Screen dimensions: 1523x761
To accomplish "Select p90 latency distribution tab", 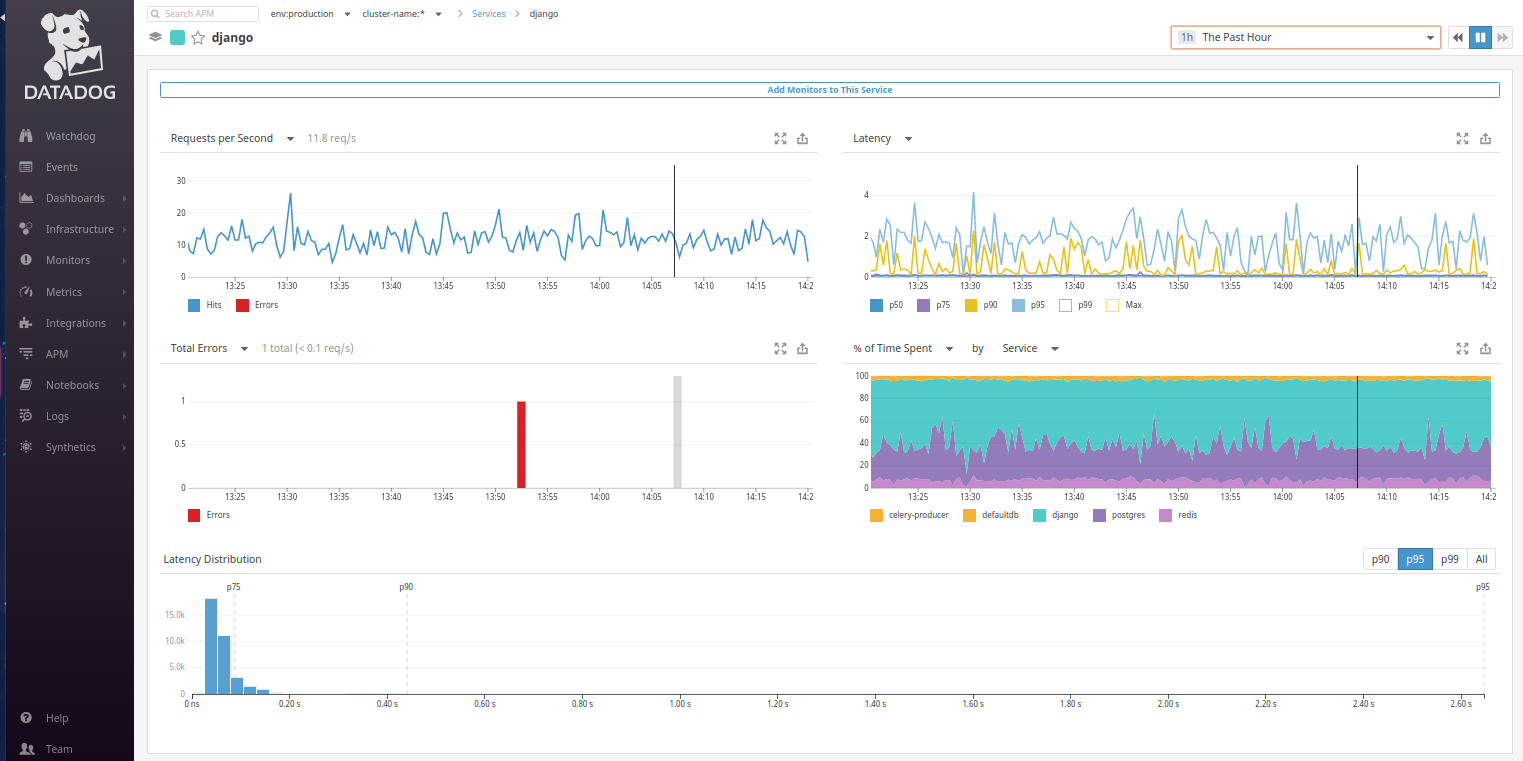I will pos(1380,560).
